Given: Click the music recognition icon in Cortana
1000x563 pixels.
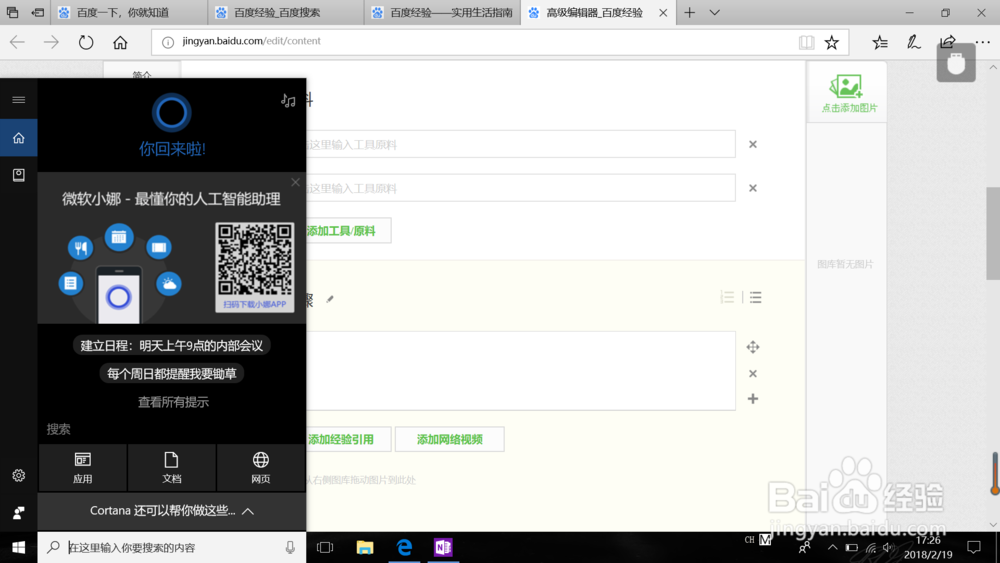Looking at the screenshot, I should click(288, 100).
